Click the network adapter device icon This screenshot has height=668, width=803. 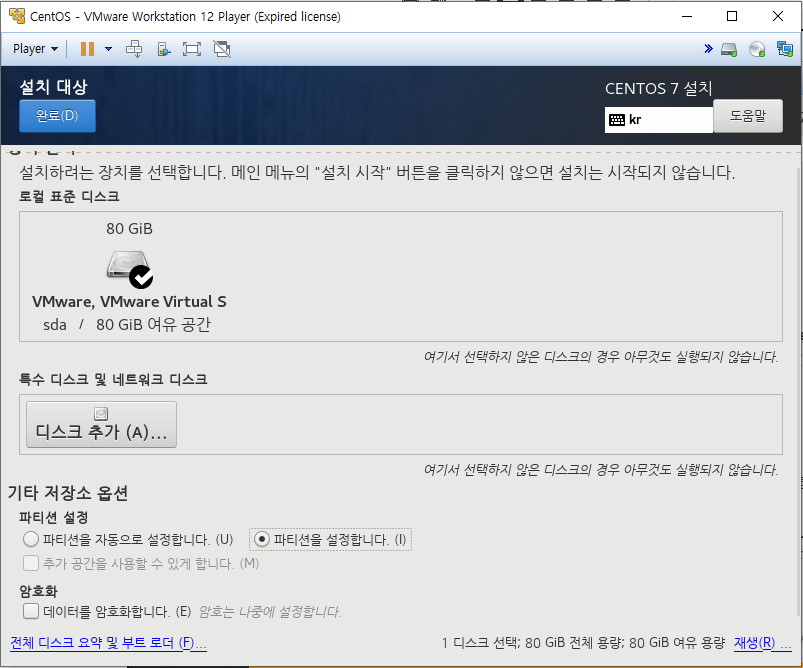tap(785, 49)
